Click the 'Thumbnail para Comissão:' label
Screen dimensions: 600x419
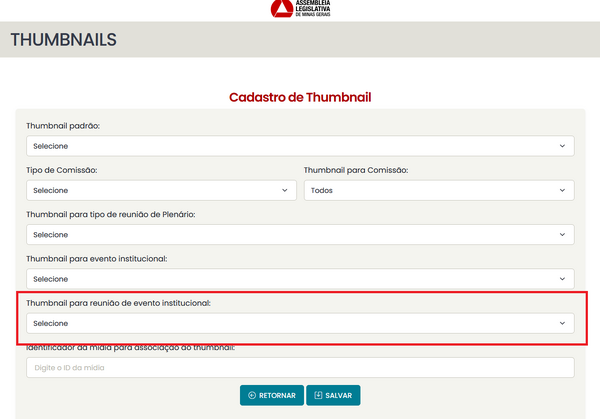coord(358,170)
